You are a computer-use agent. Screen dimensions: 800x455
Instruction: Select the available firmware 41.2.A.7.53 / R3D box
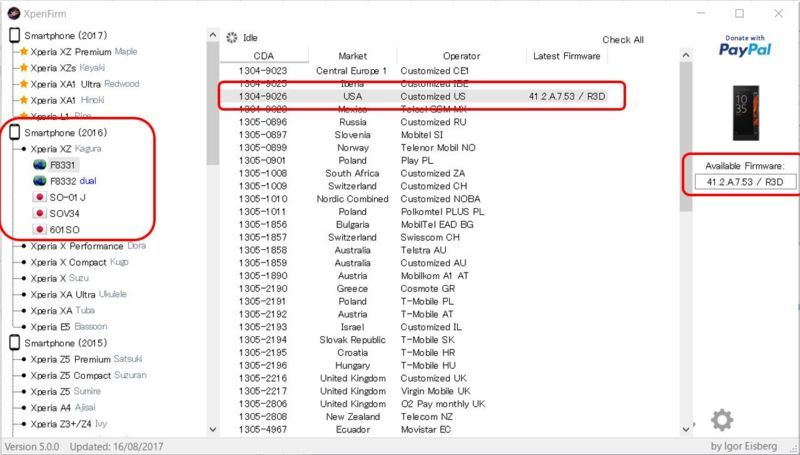(745, 182)
